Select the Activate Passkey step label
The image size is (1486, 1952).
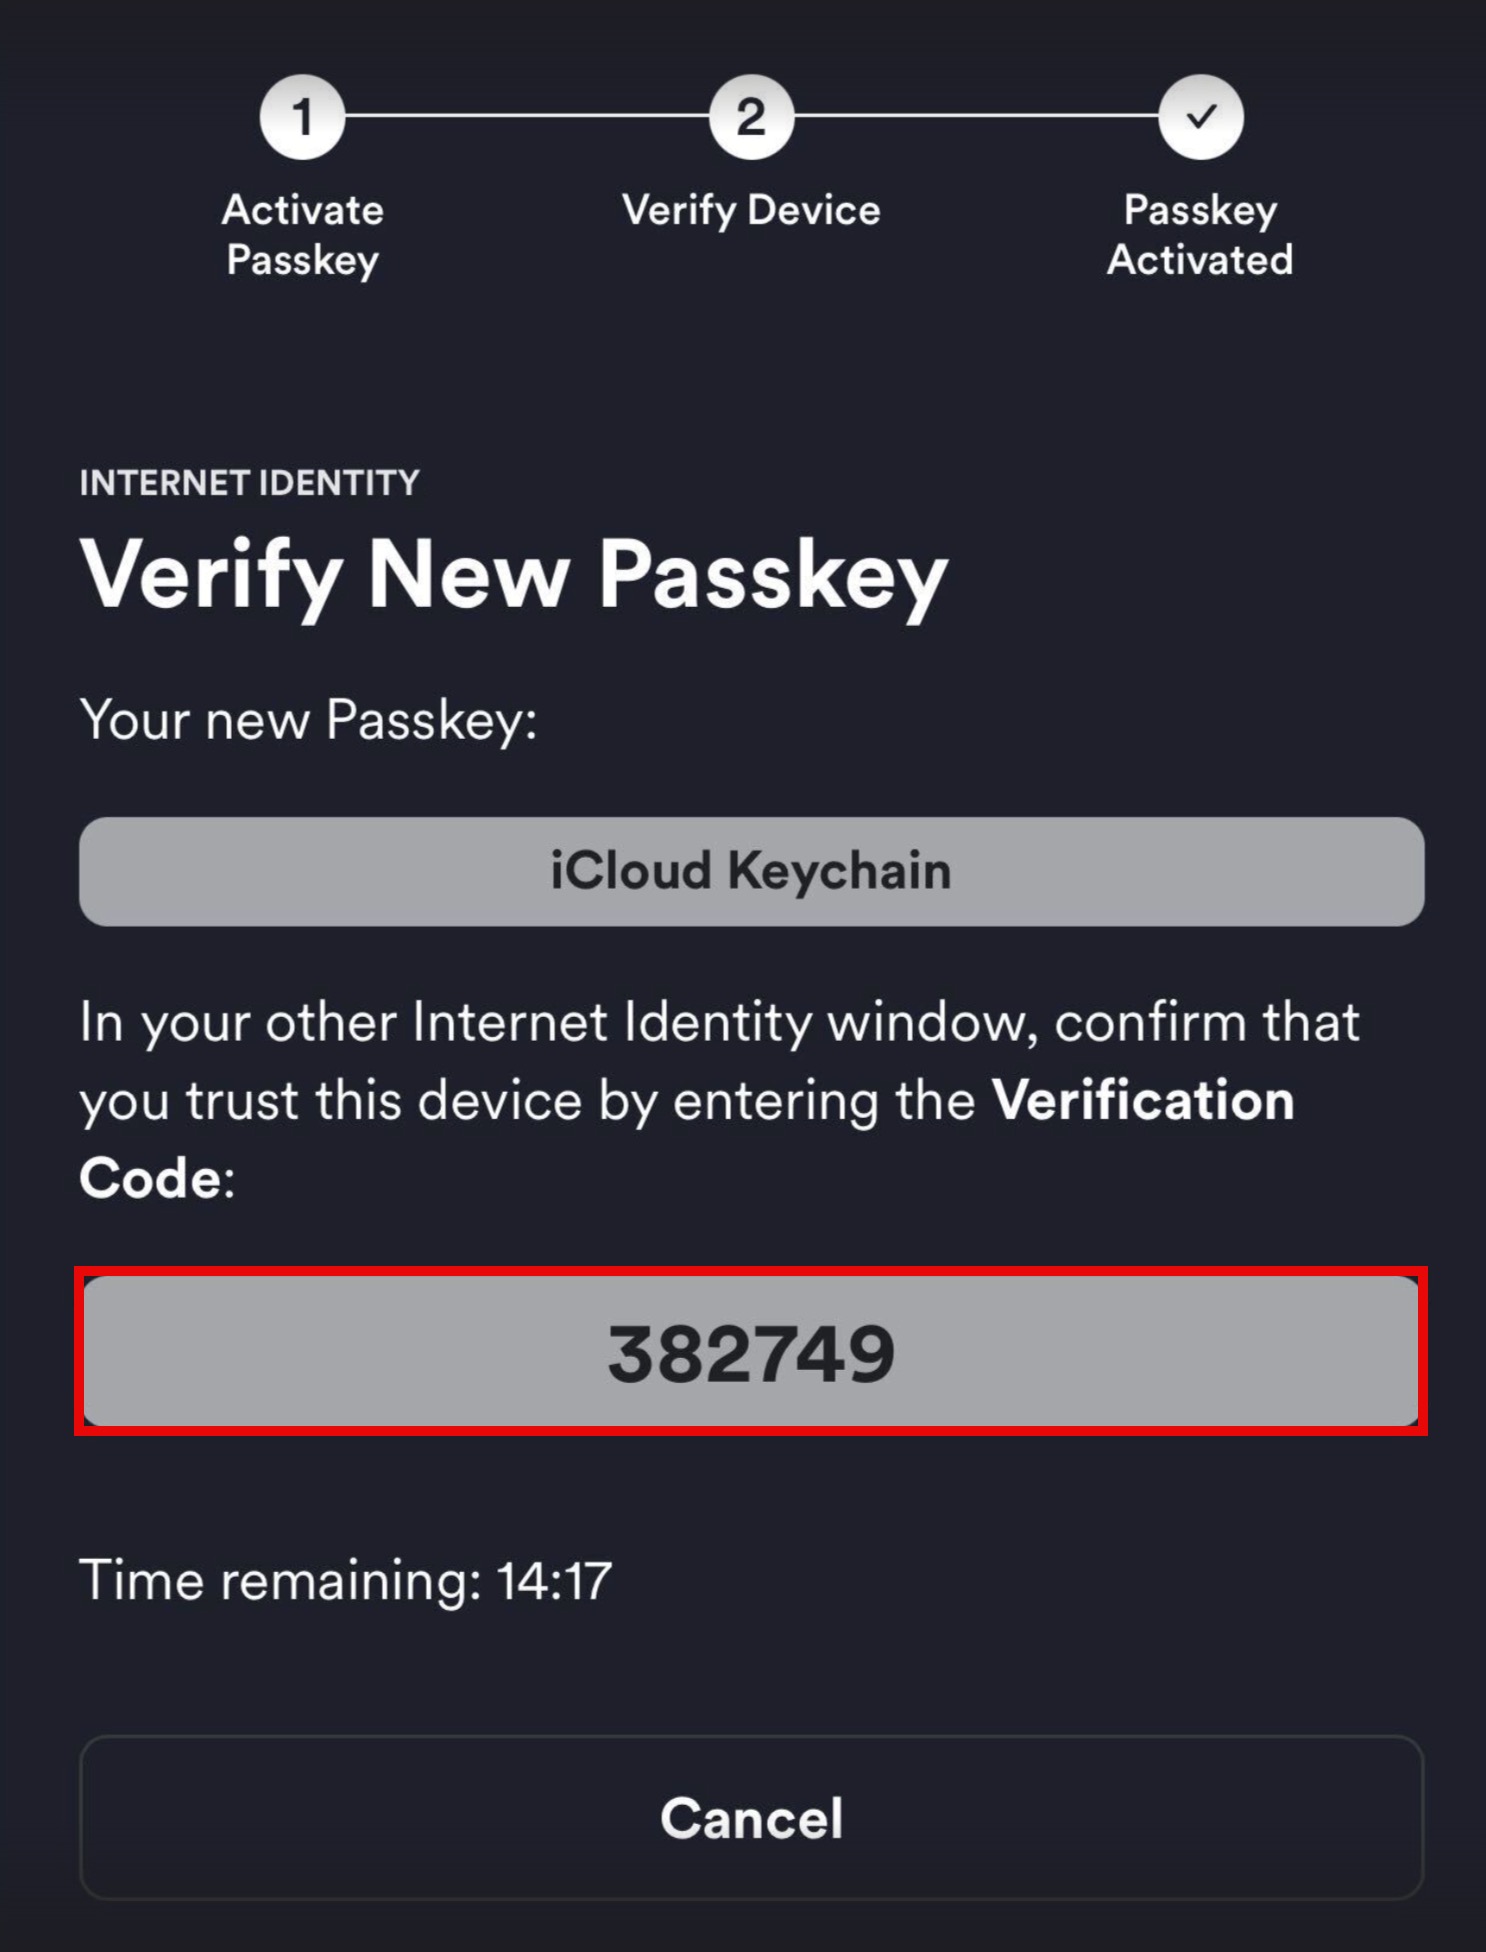(302, 234)
